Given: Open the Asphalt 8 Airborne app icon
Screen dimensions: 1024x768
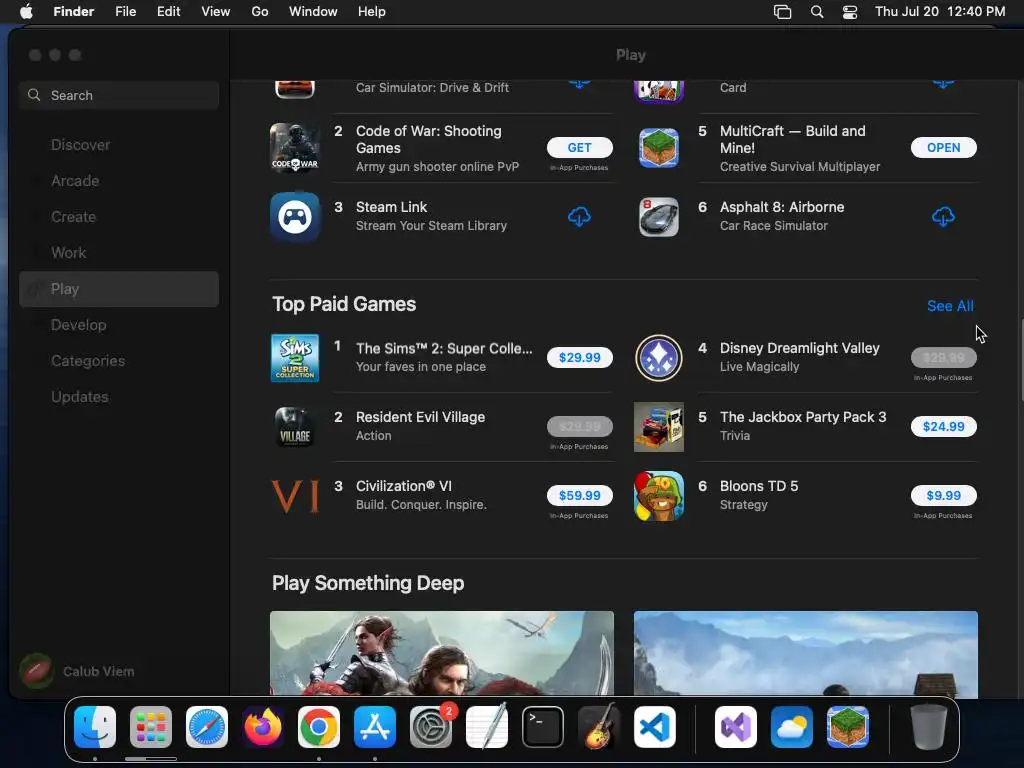Looking at the screenshot, I should (x=658, y=217).
